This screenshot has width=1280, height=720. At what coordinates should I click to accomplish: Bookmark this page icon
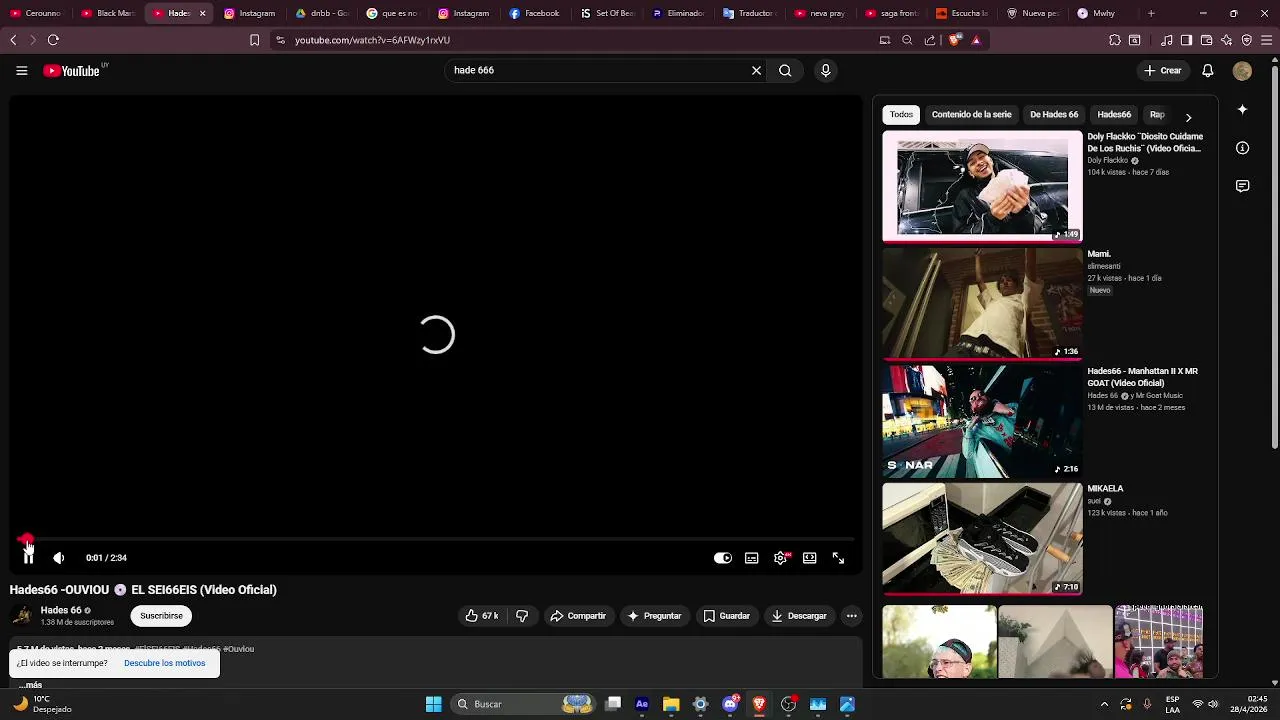254,40
